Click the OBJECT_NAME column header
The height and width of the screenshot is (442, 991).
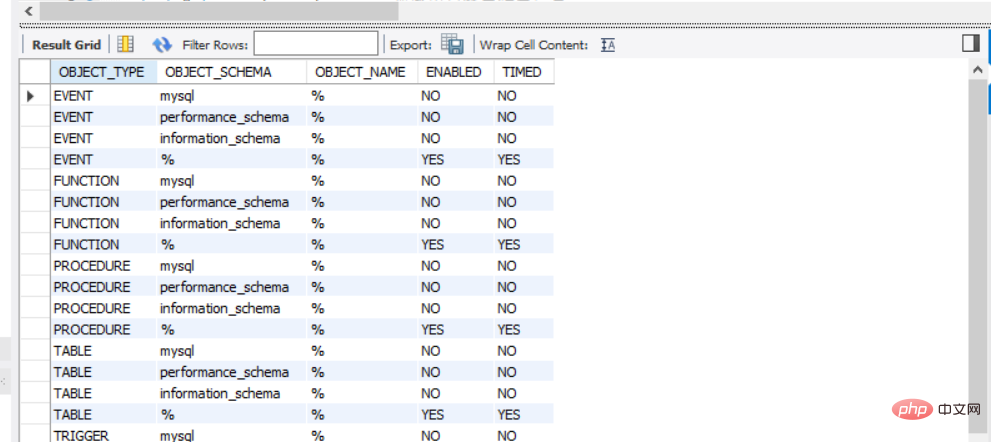point(362,72)
